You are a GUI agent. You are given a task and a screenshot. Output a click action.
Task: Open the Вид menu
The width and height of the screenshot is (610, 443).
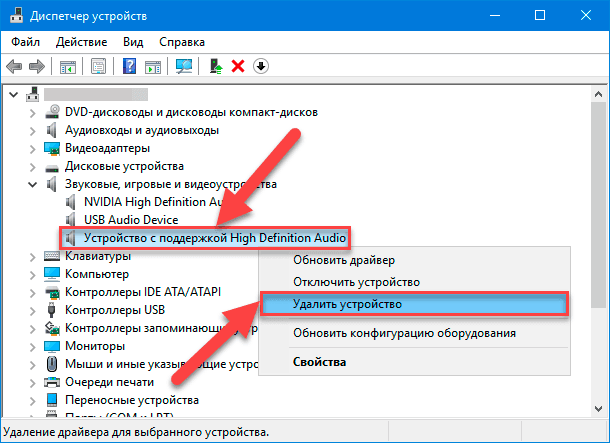(x=133, y=42)
